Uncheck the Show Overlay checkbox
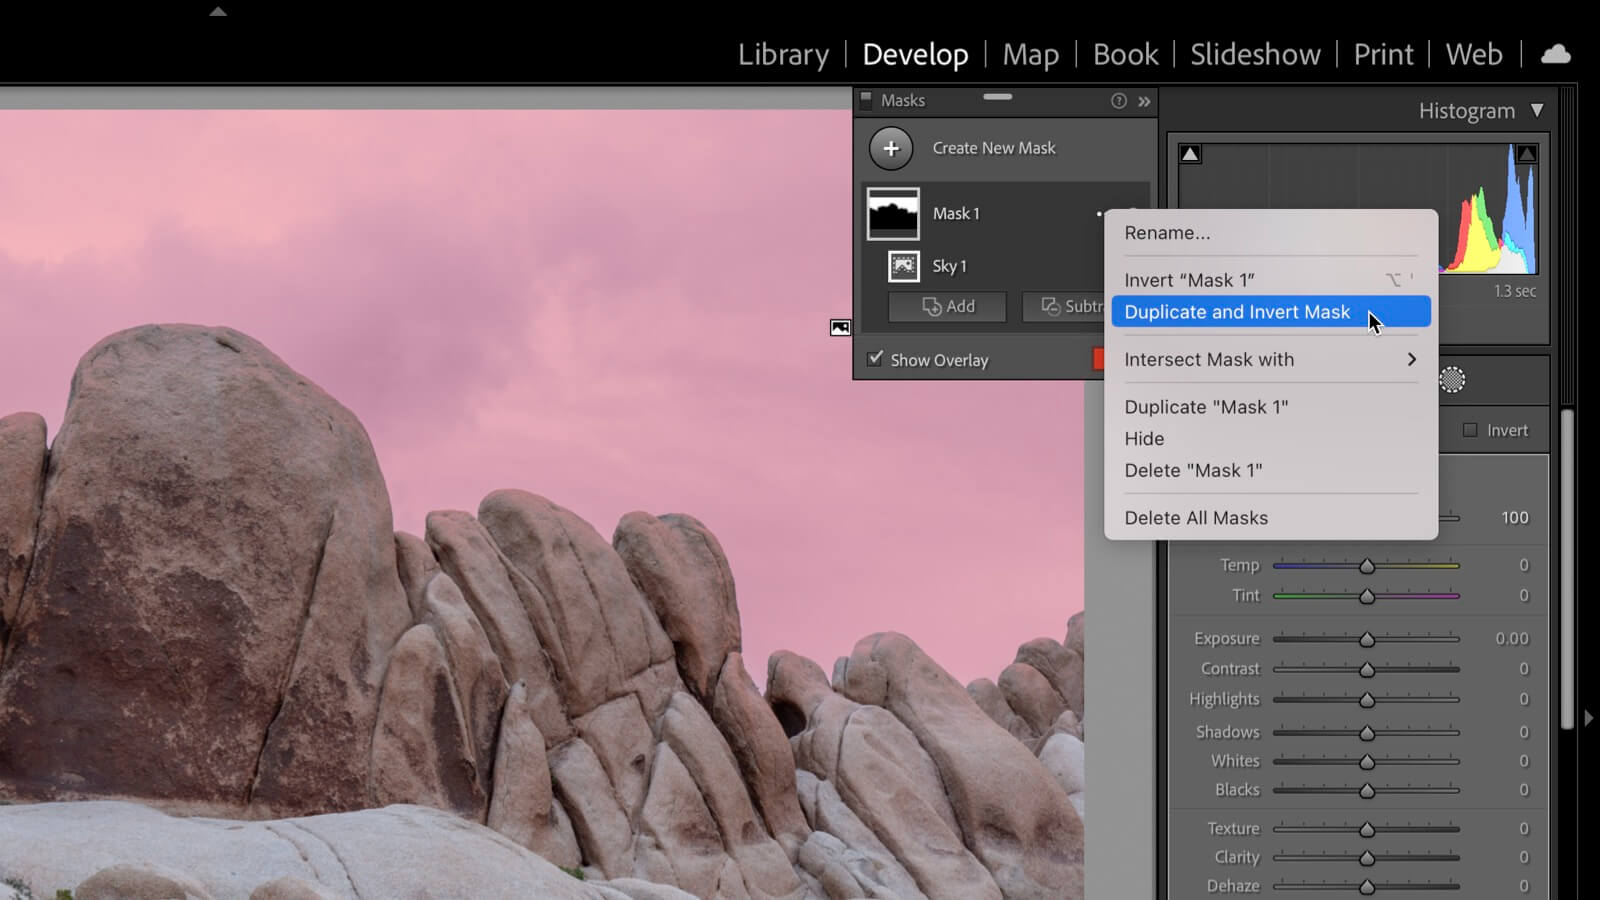Image resolution: width=1600 pixels, height=900 pixels. pyautogui.click(x=876, y=359)
